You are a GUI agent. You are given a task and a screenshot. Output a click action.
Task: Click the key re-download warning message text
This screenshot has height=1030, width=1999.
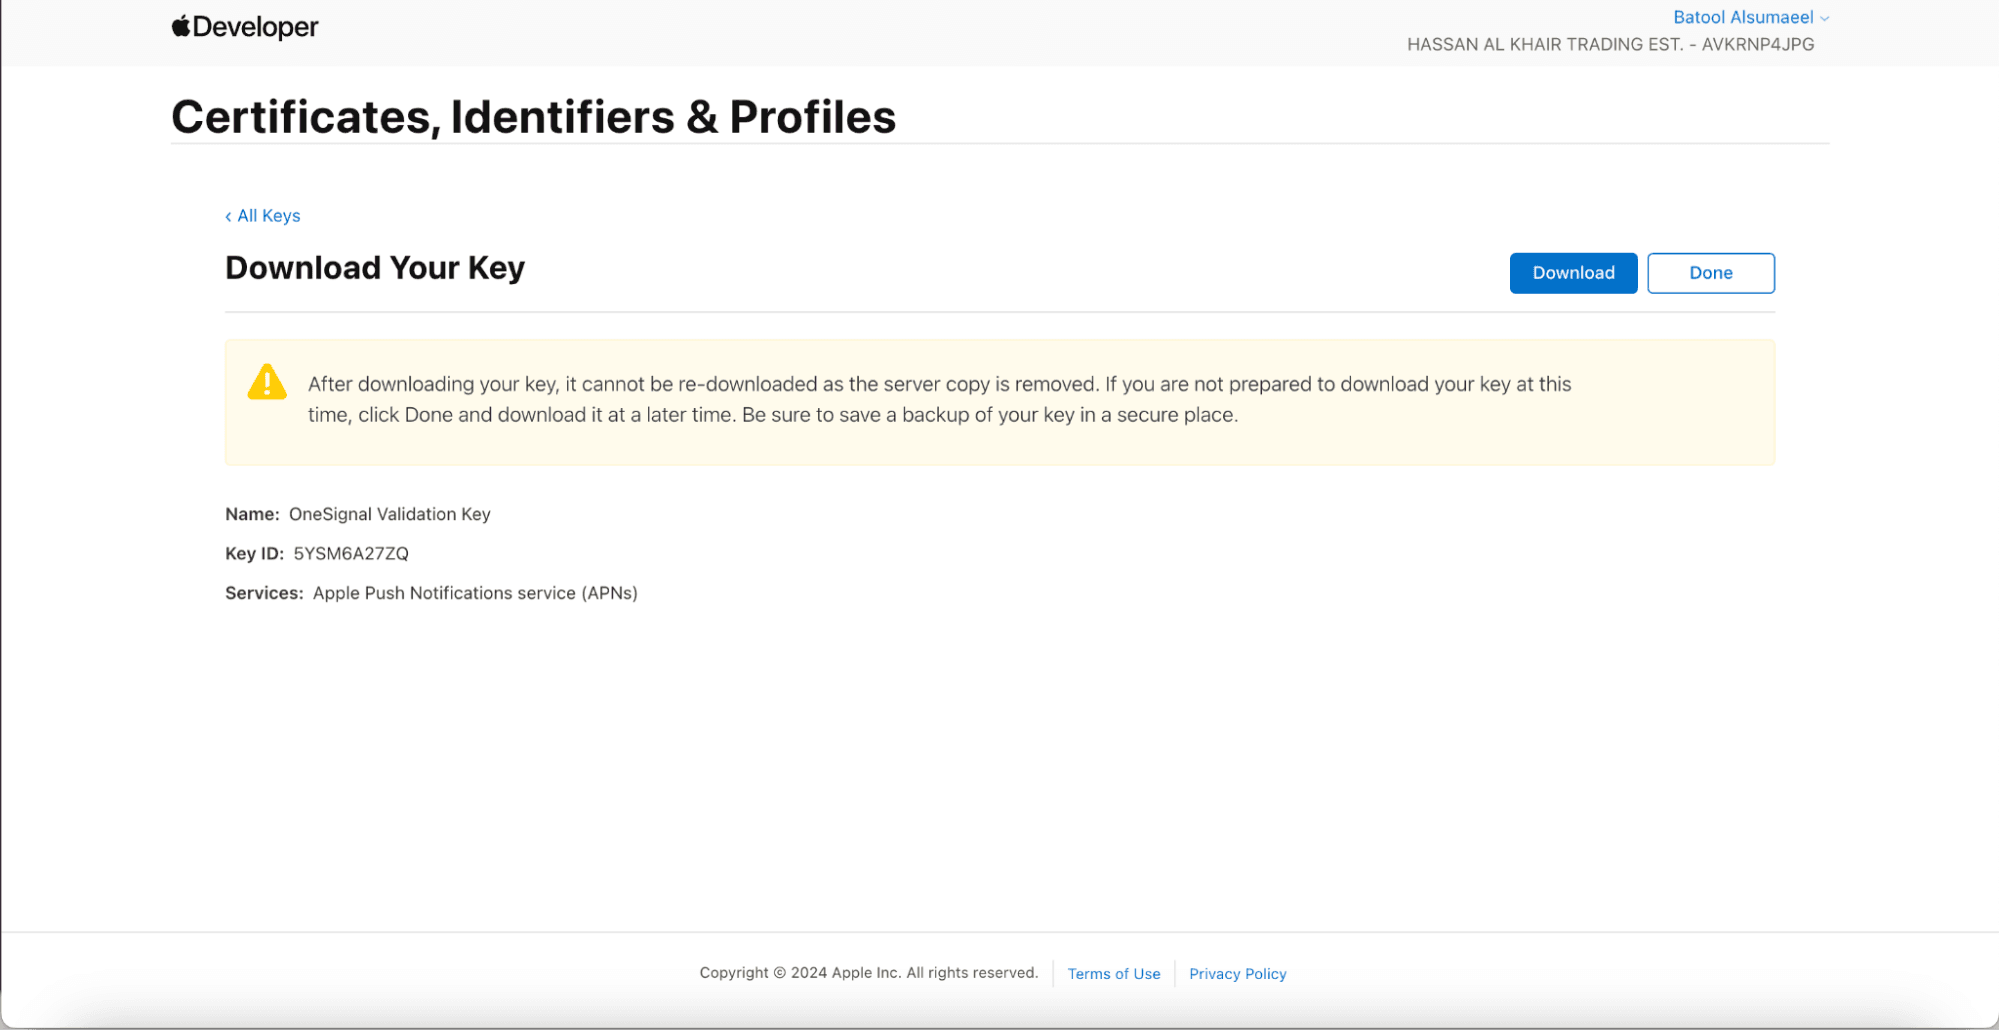[939, 399]
